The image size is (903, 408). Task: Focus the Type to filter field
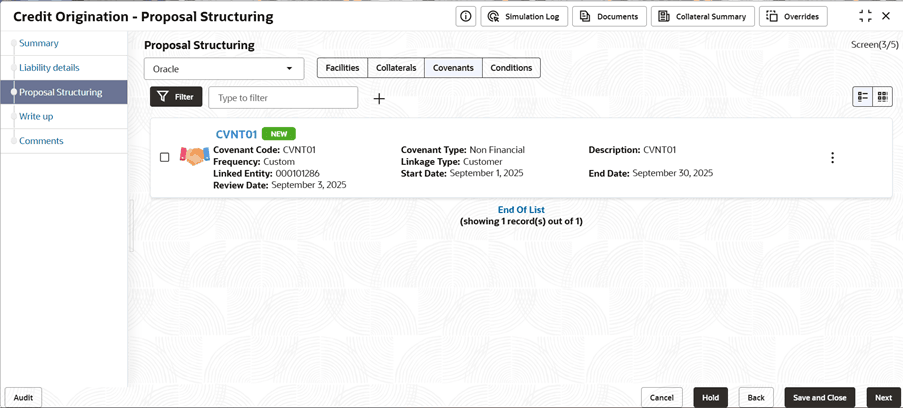pos(283,97)
